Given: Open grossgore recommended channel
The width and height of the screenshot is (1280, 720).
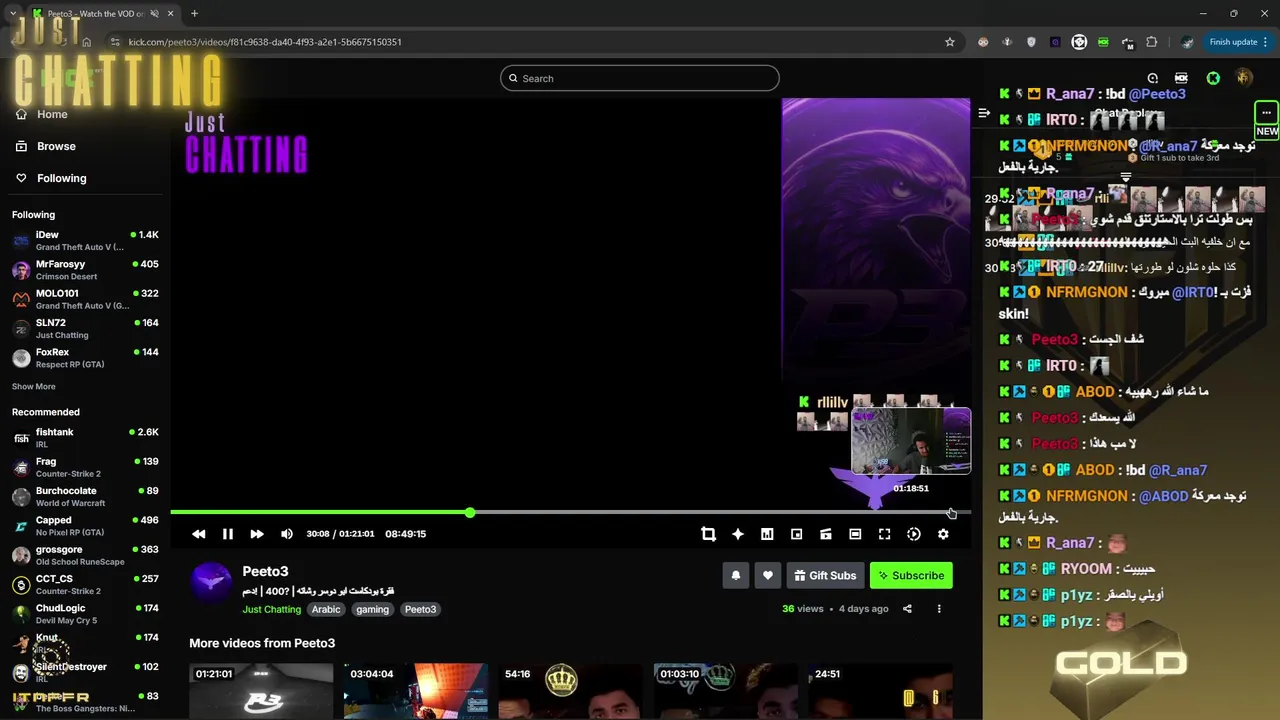Looking at the screenshot, I should (x=86, y=555).
